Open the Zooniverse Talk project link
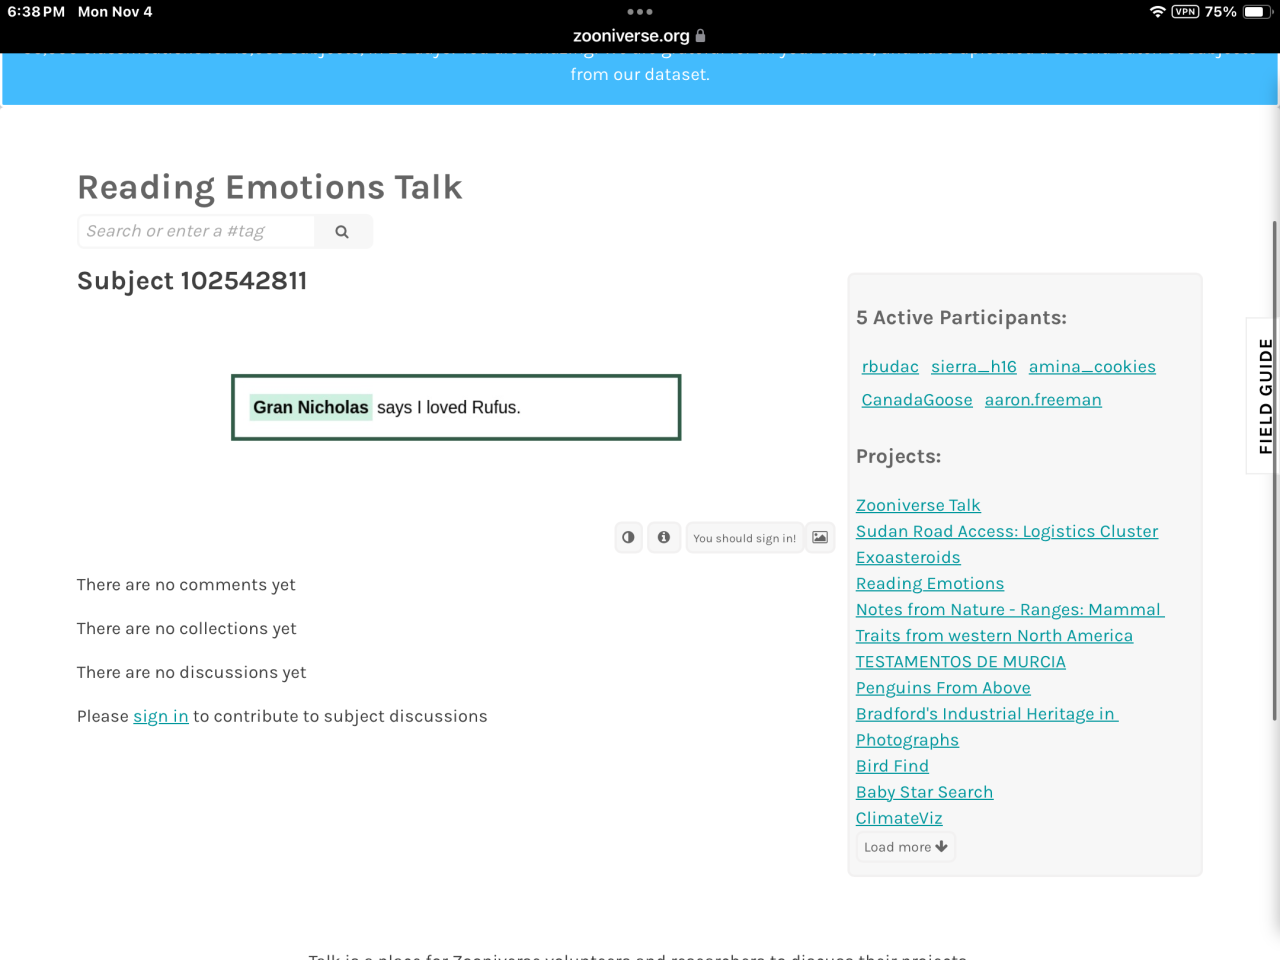 coord(918,506)
